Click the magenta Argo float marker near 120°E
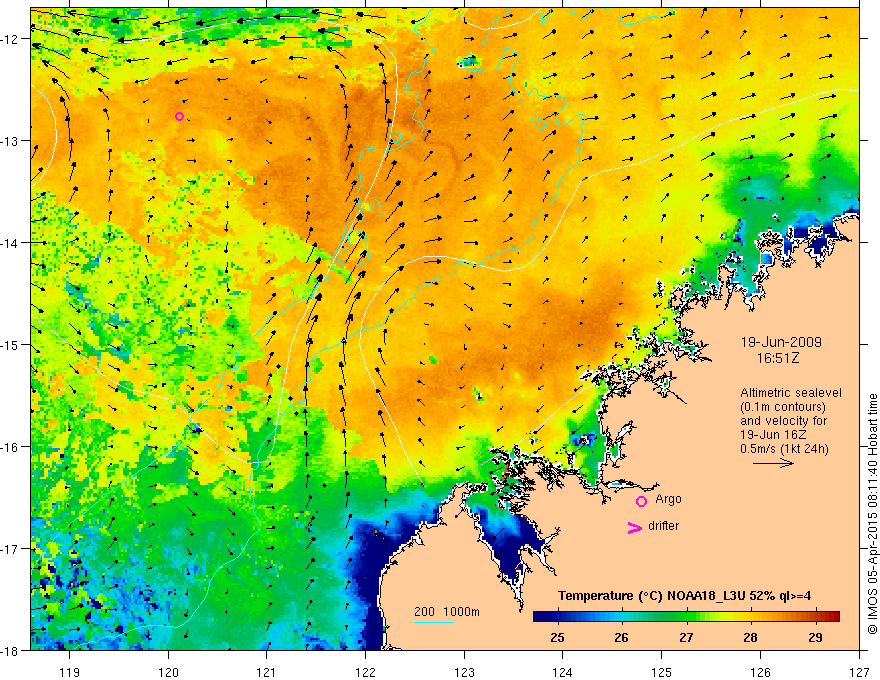Screen dimensions: 880x680 click(x=179, y=116)
